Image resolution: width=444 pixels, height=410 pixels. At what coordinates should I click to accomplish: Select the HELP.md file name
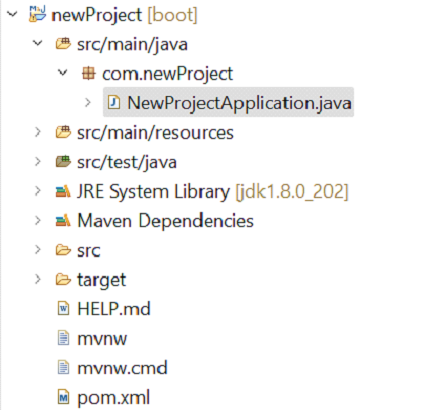coord(114,309)
